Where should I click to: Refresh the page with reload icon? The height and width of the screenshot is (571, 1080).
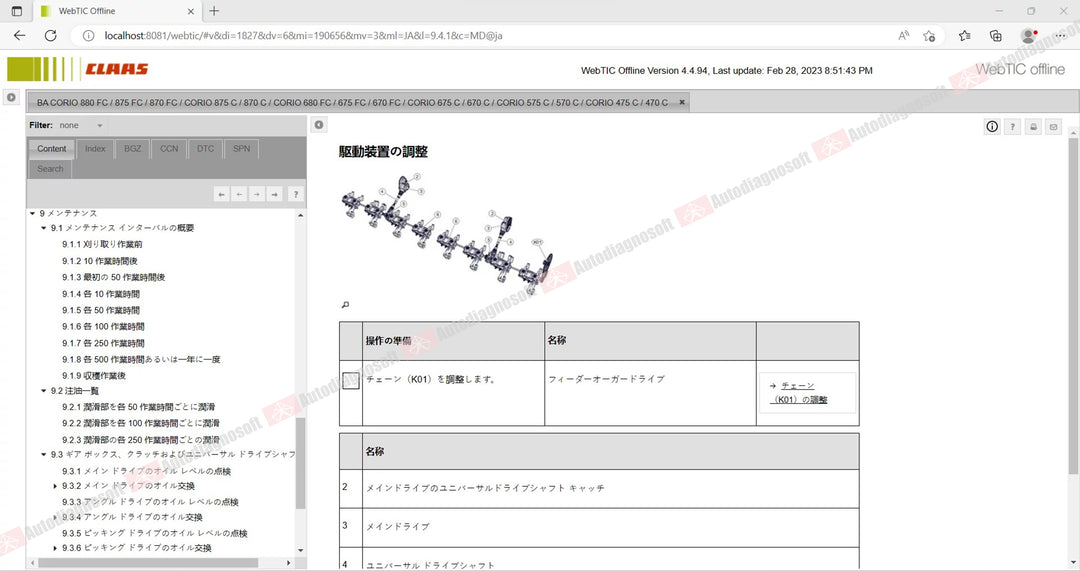(50, 35)
